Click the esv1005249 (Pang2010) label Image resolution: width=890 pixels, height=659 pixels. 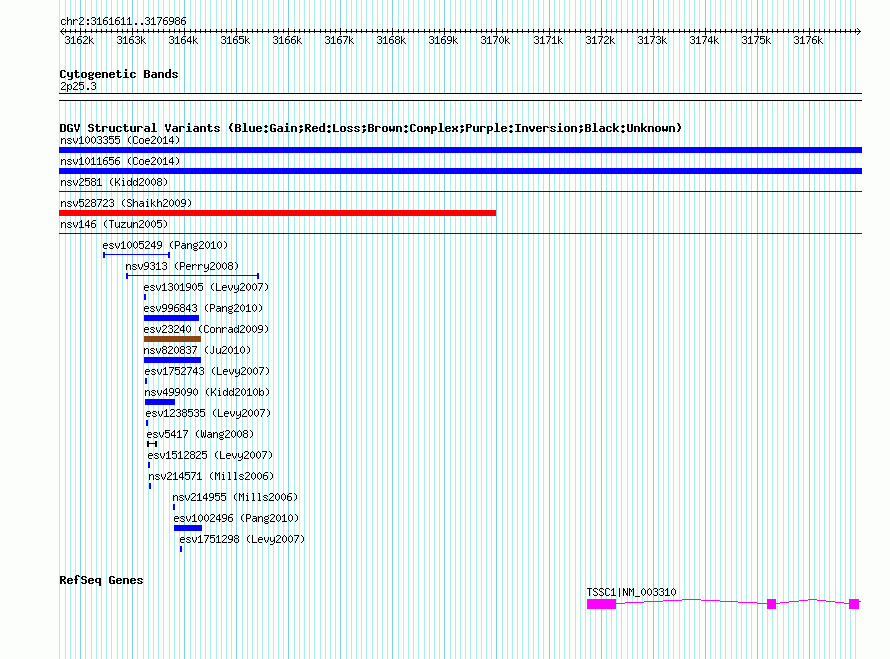click(x=165, y=245)
